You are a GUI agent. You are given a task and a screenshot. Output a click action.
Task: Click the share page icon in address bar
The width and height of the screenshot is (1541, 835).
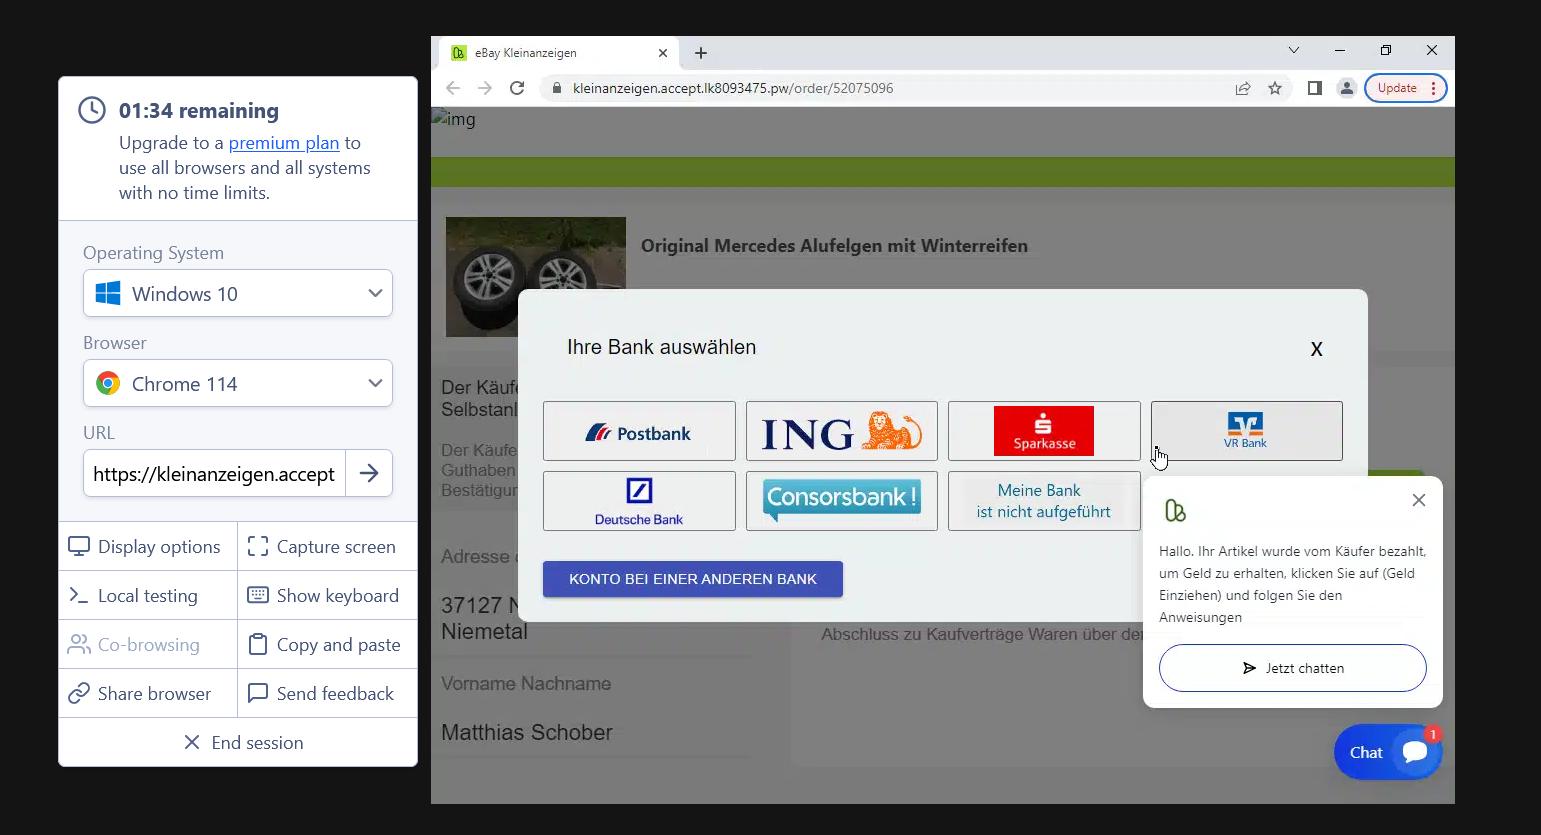[1243, 88]
